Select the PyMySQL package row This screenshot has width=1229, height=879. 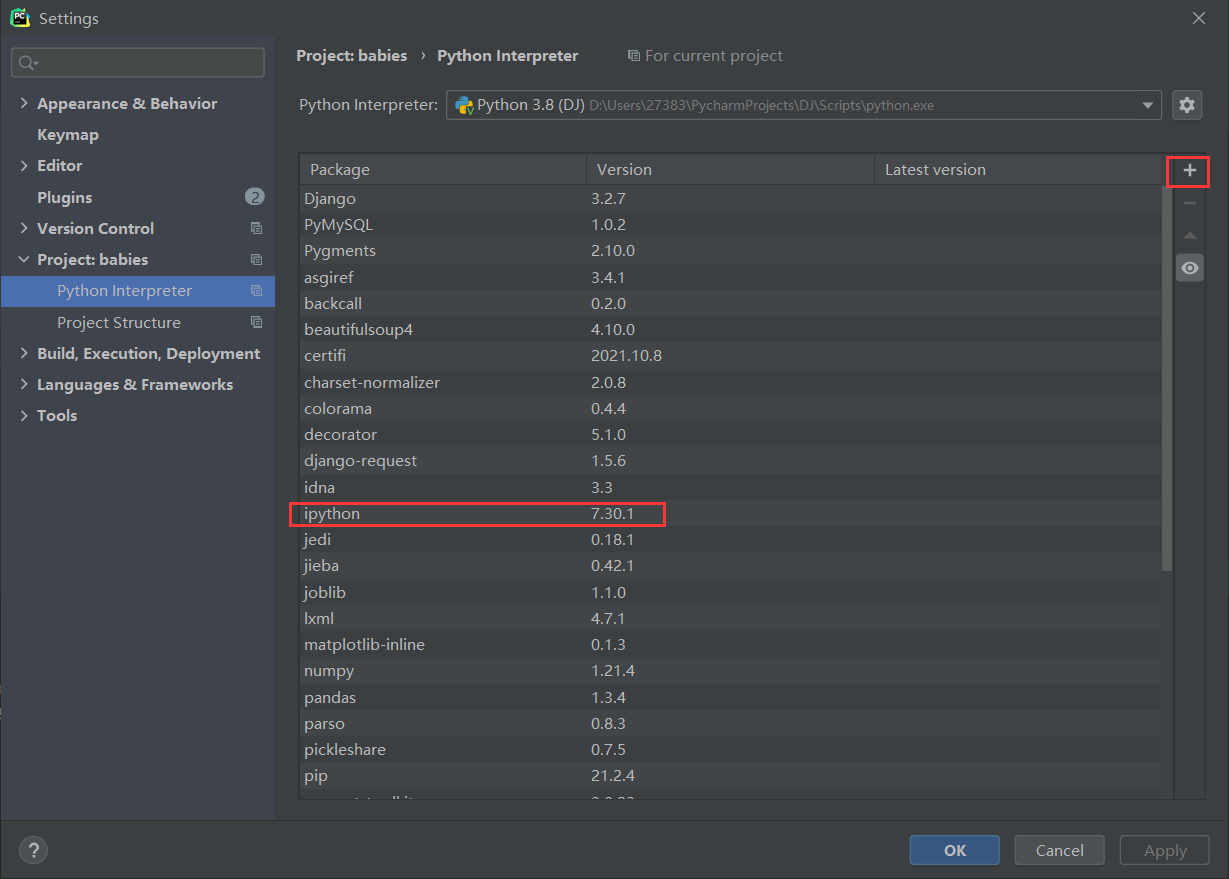(x=731, y=225)
